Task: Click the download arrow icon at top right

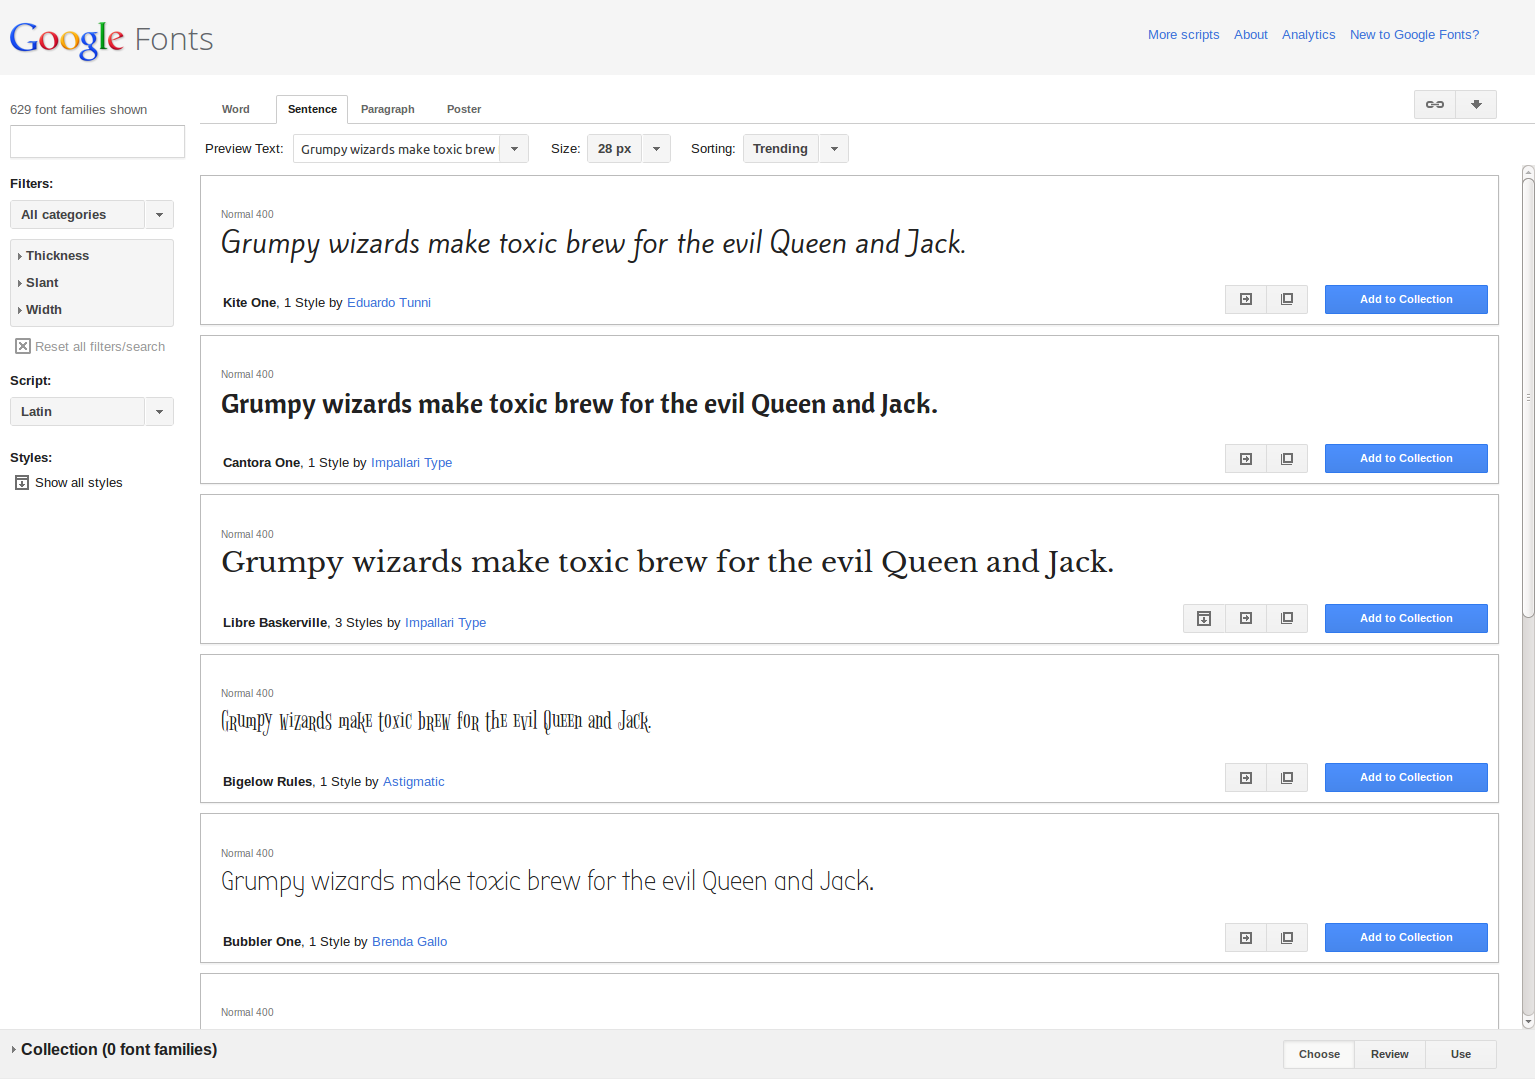Action: 1476,104
